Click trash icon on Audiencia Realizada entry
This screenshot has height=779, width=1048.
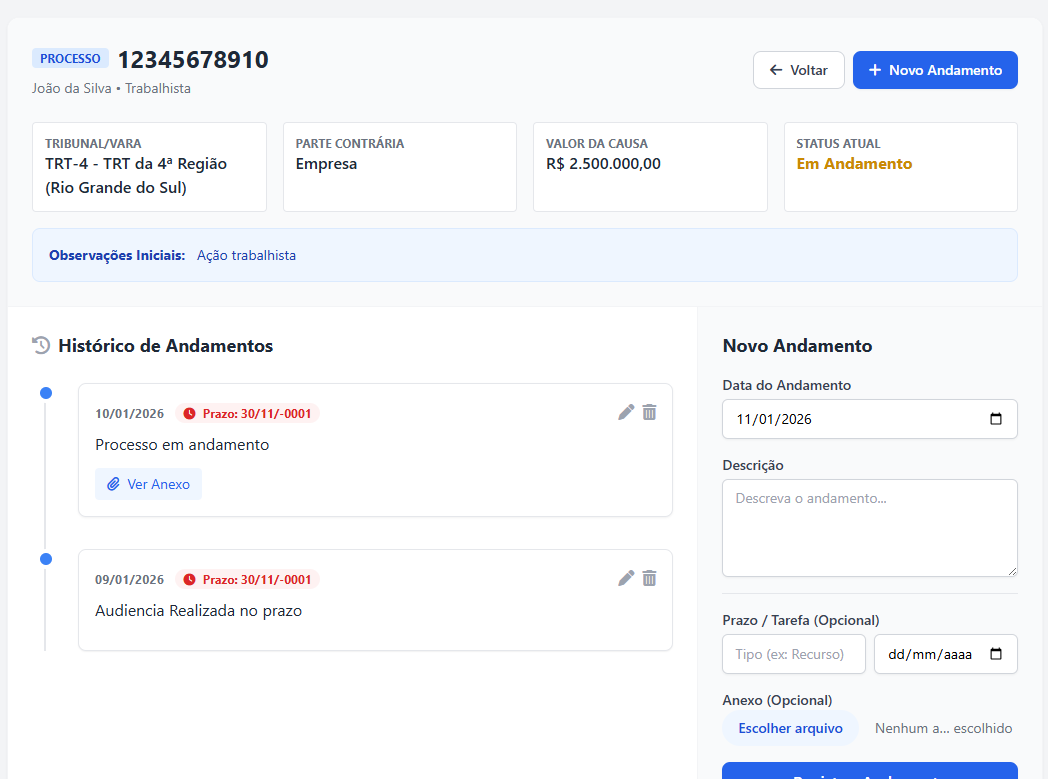point(649,578)
